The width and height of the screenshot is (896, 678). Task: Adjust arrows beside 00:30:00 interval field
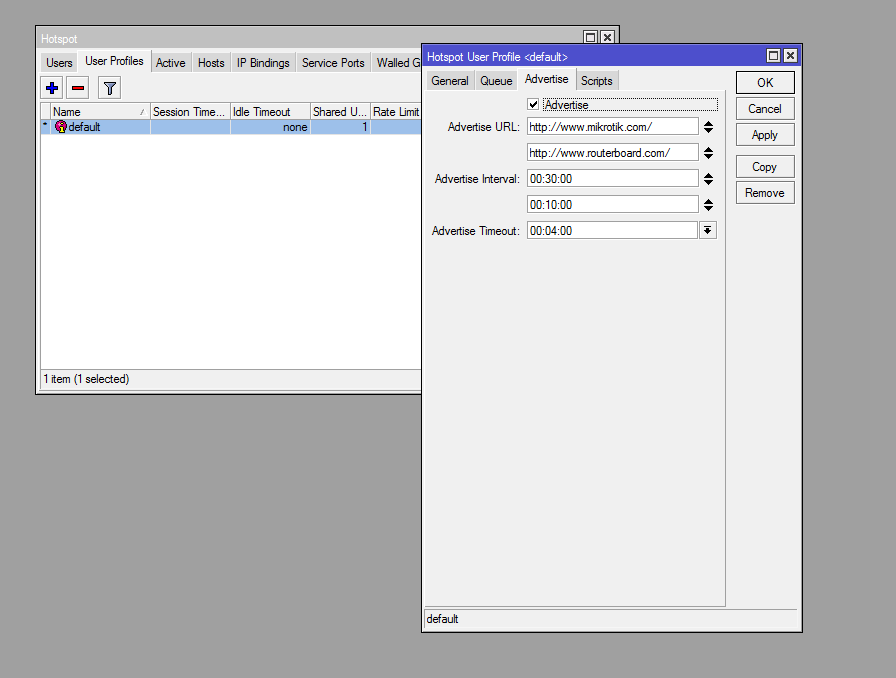[x=709, y=179]
